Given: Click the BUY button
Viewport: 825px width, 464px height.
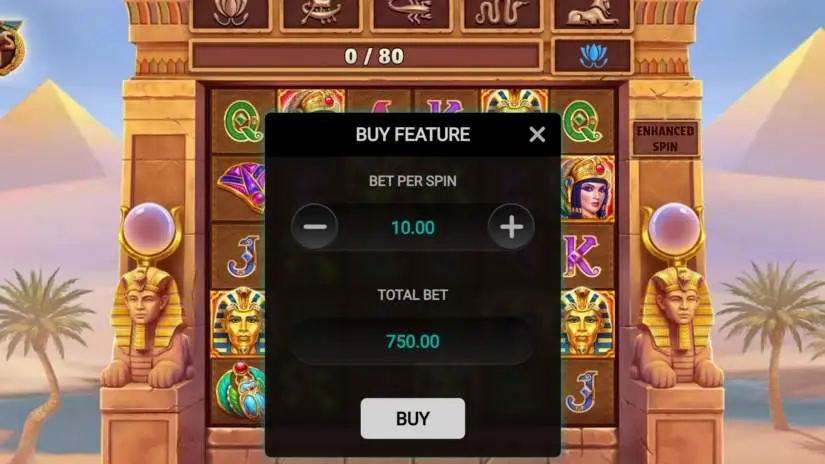Looking at the screenshot, I should (x=412, y=418).
